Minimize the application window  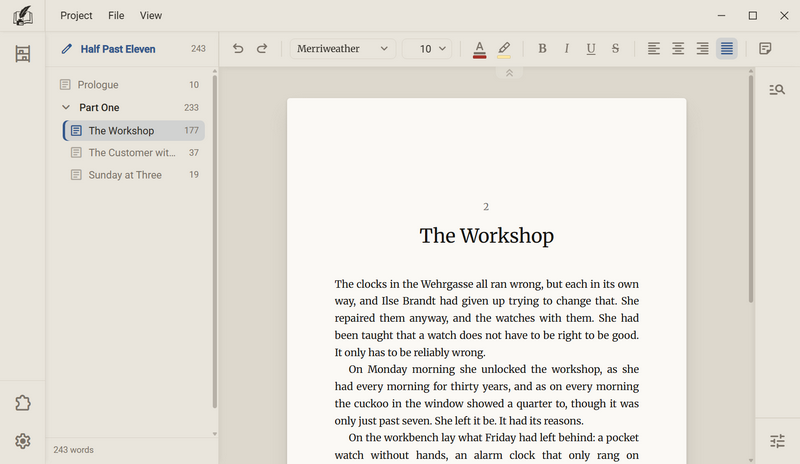[721, 16]
